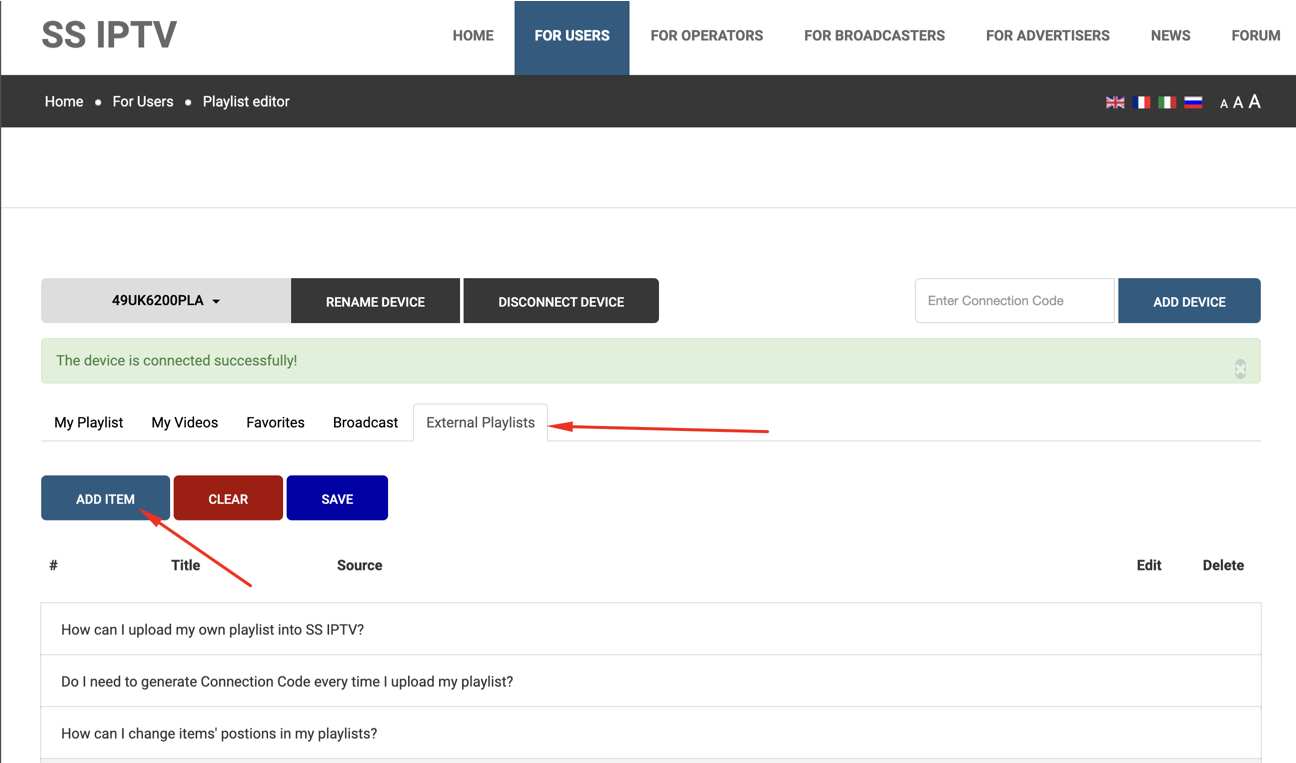Screen dimensions: 1296x763
Task: Switch language to Russian flag
Action: [1193, 102]
